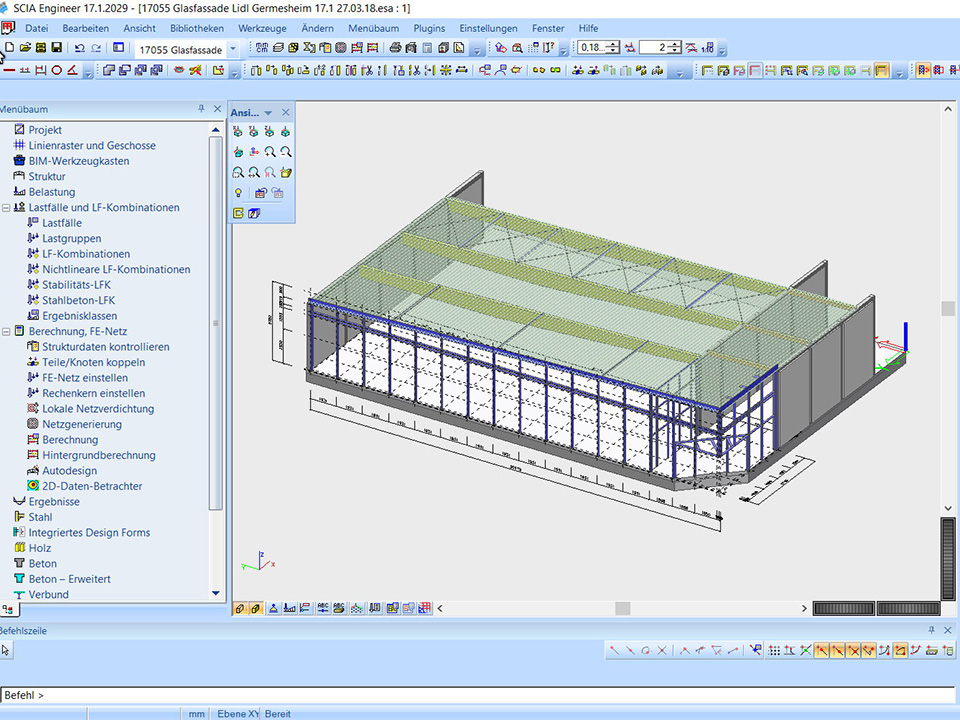Click the view in X direction icon

coord(238,132)
